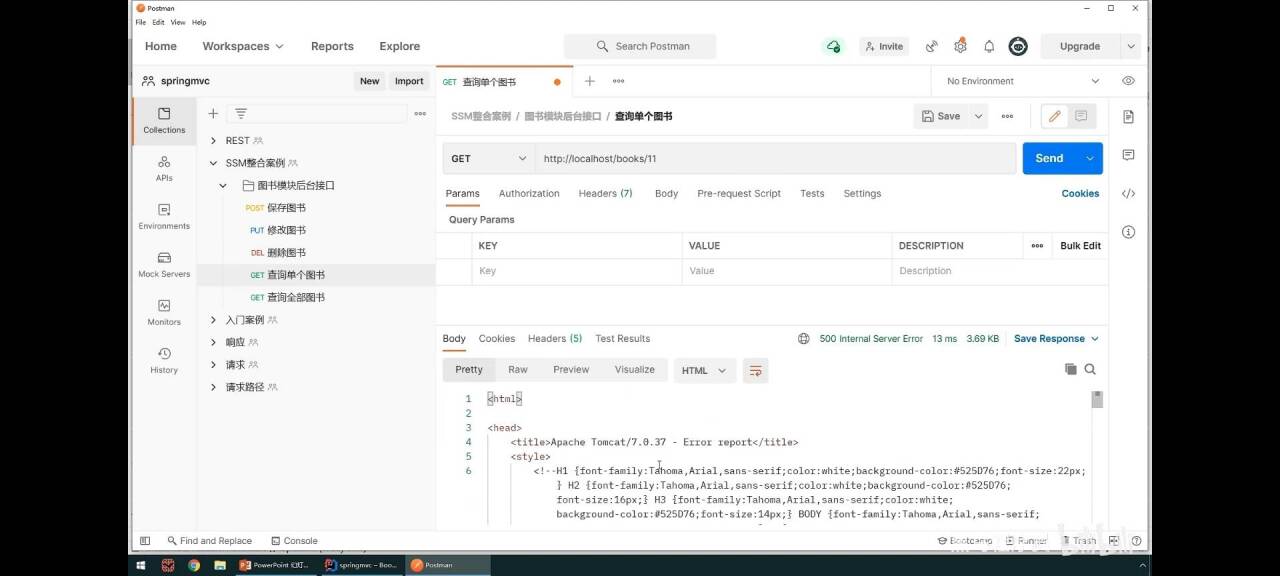1280x576 pixels.
Task: Expand the 入门案例 collection
Action: click(x=213, y=320)
